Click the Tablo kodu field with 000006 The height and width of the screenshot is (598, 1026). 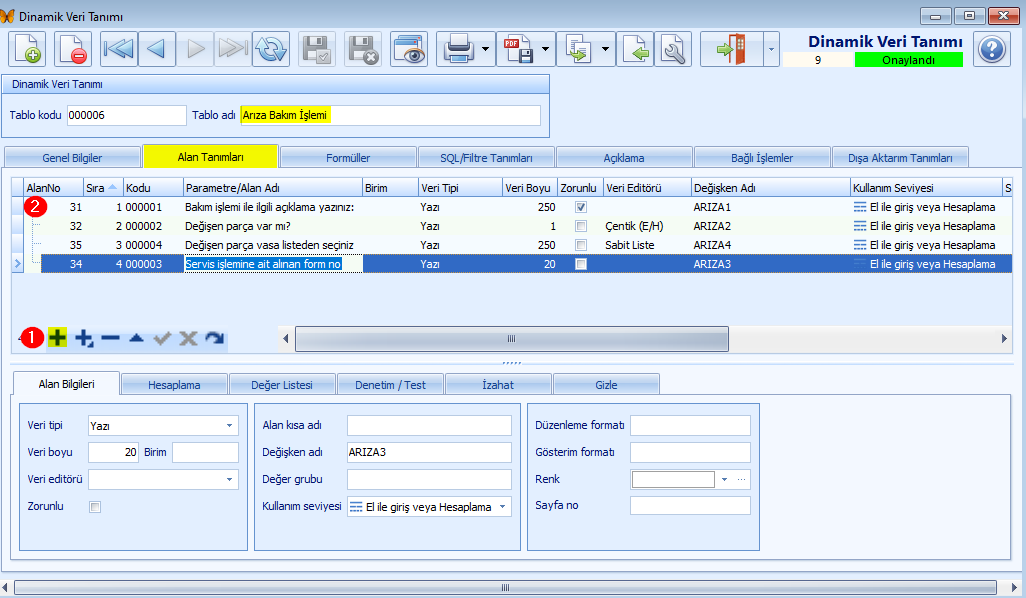pos(127,115)
